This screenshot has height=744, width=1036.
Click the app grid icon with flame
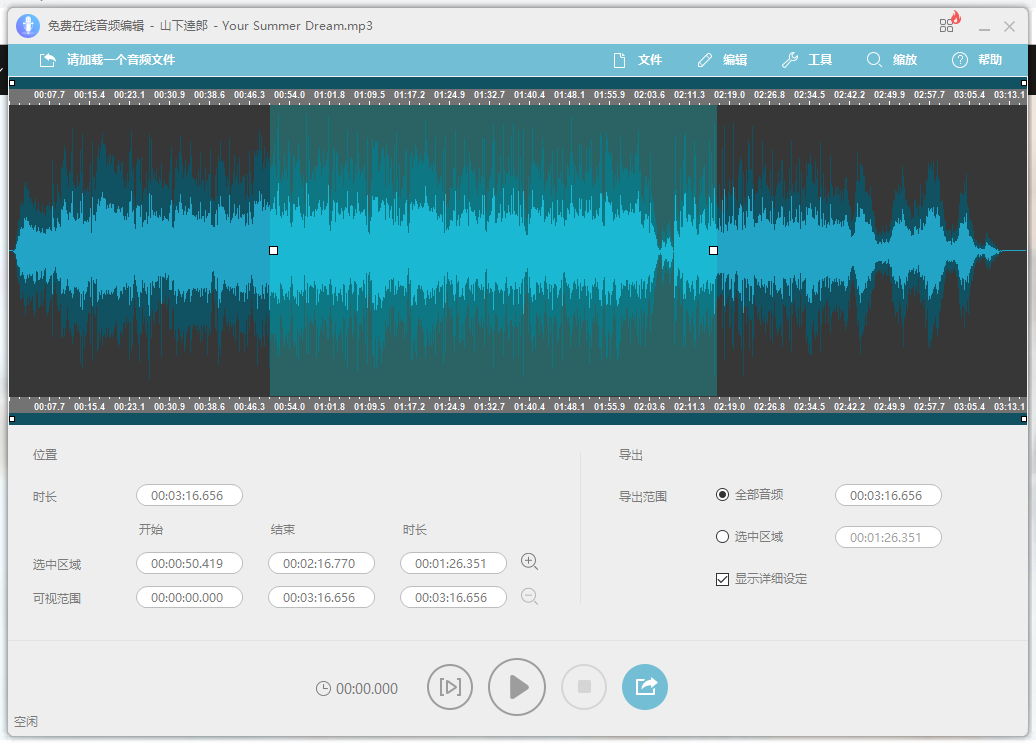pyautogui.click(x=949, y=23)
